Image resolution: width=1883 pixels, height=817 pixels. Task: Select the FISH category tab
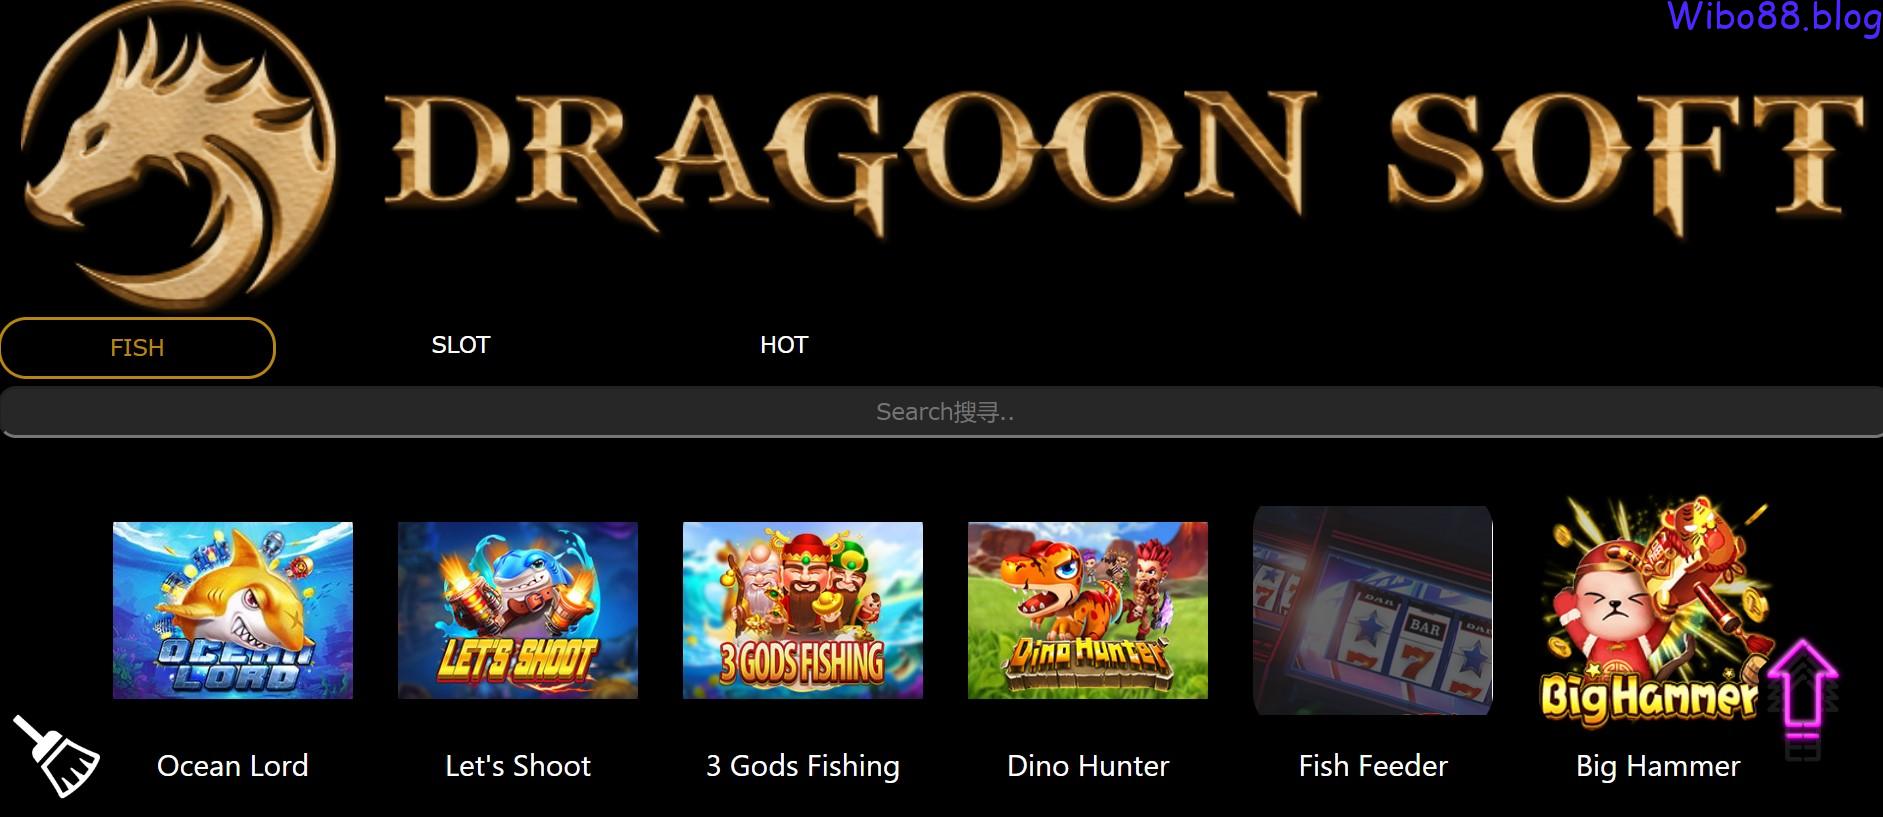pyautogui.click(x=137, y=348)
